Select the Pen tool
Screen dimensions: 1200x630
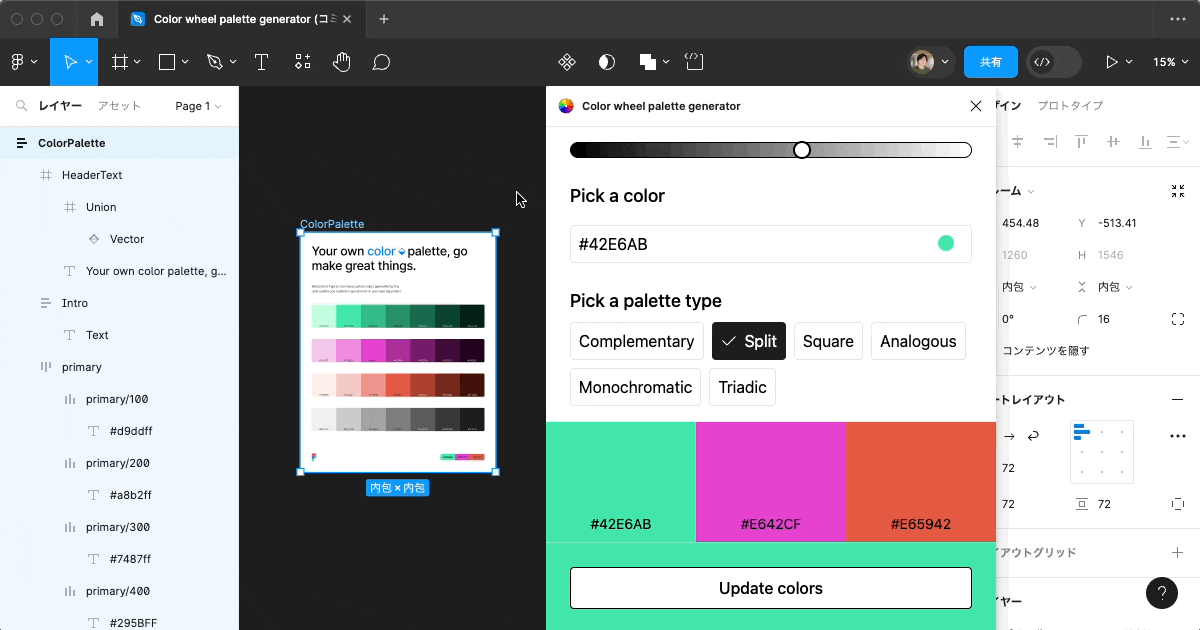(x=214, y=61)
